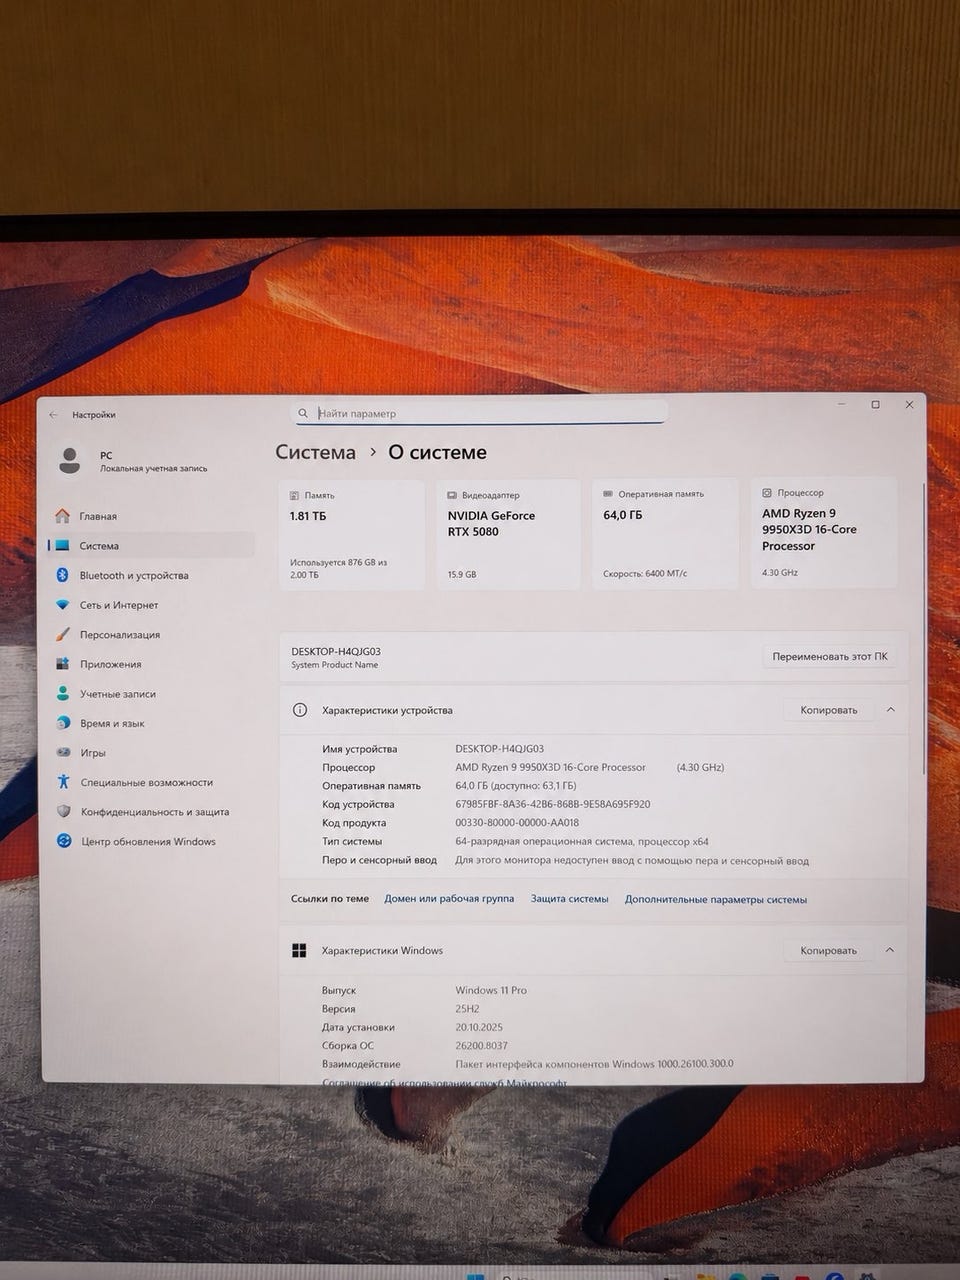Image resolution: width=960 pixels, height=1280 pixels.
Task: Open the Видеоадаптер NVIDIA GeForce RTX 5080 card
Action: click(x=508, y=535)
